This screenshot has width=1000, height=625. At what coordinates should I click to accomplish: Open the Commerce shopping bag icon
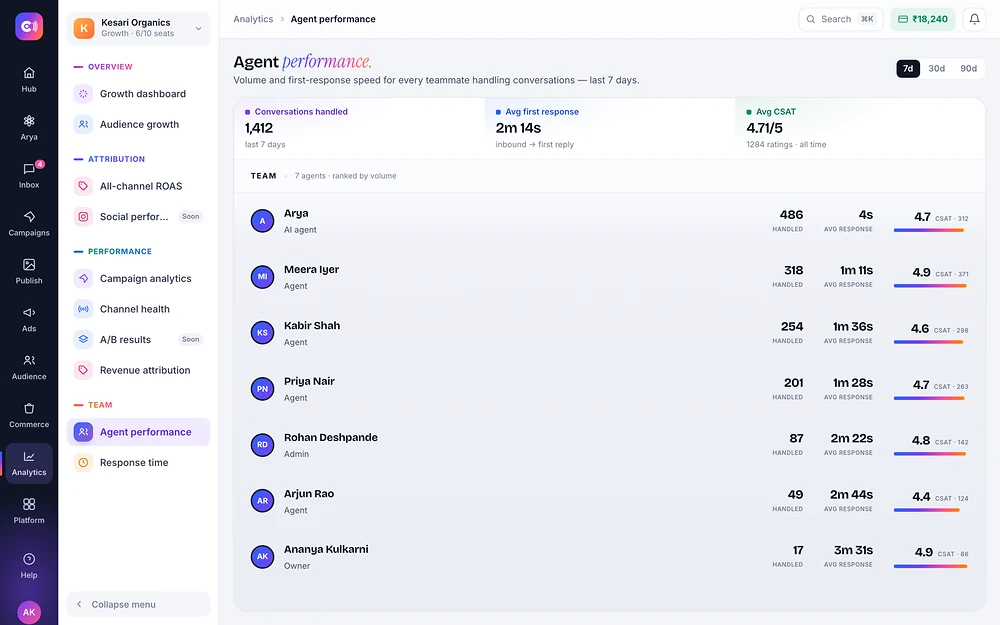29,415
